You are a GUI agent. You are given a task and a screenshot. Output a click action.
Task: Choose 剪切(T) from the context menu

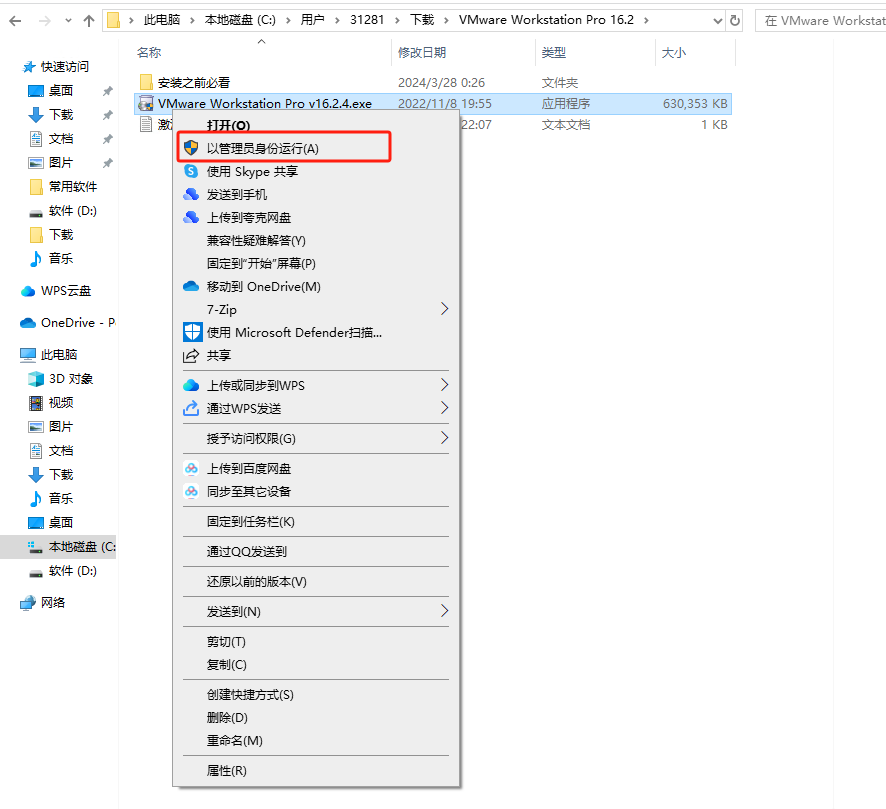[226, 642]
